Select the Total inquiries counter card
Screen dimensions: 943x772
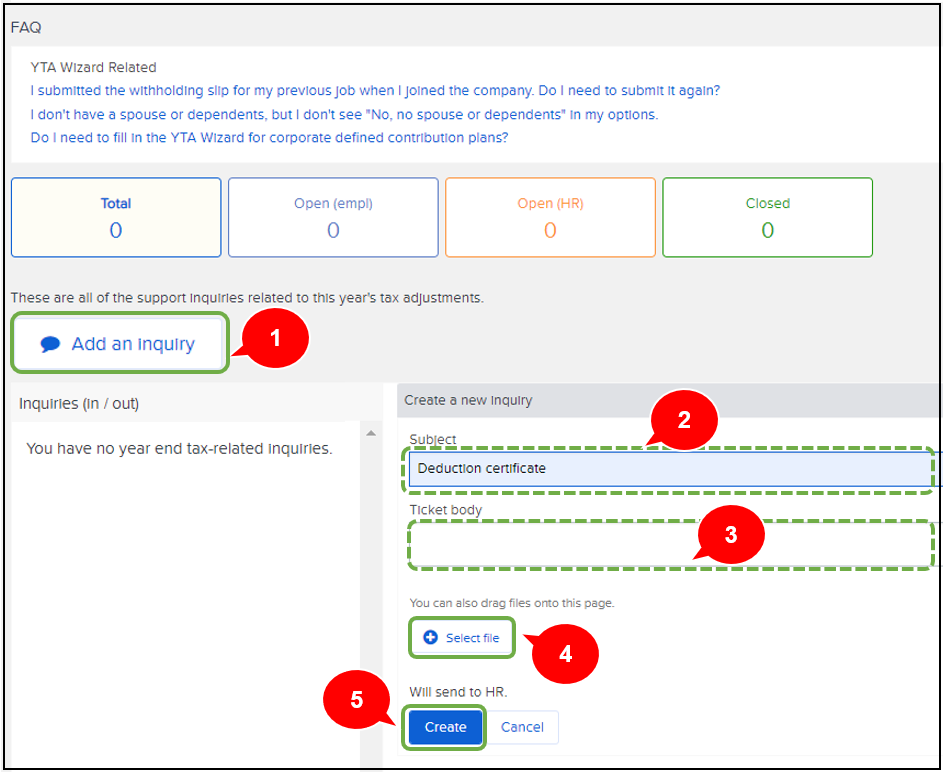coord(116,218)
